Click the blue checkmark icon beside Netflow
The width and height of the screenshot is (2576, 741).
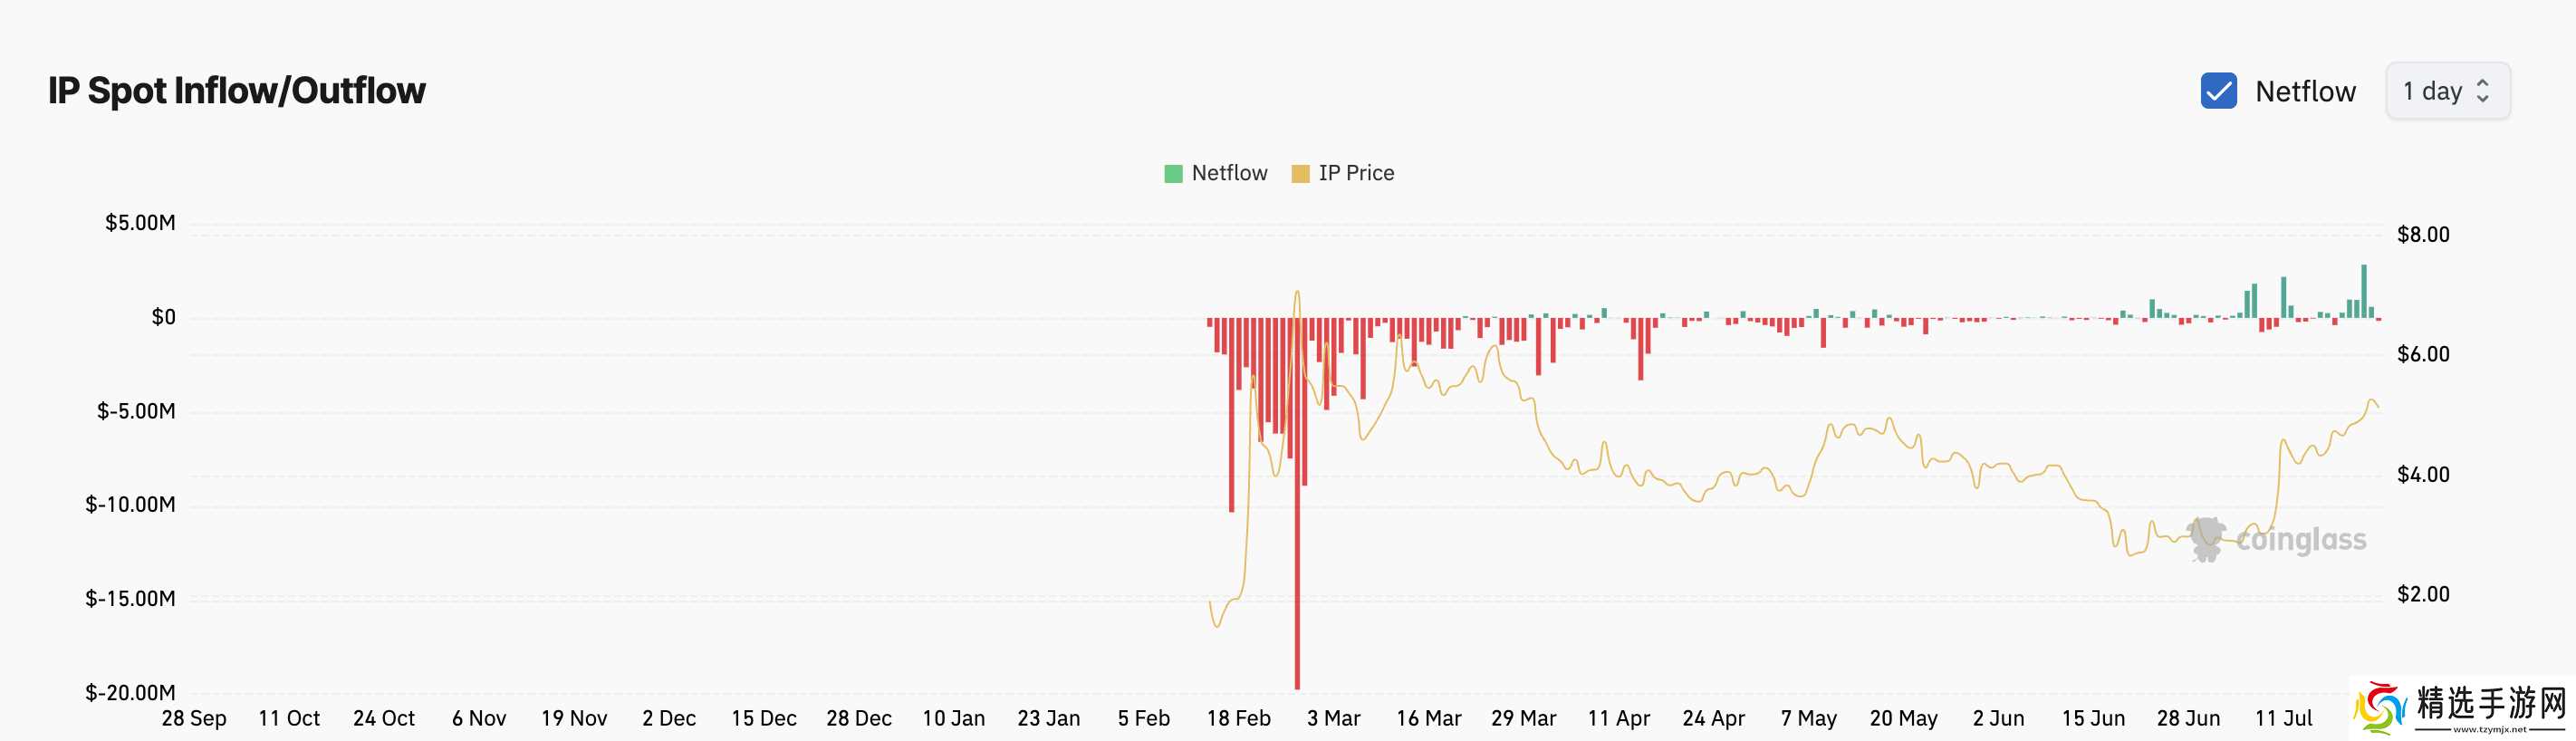2220,91
